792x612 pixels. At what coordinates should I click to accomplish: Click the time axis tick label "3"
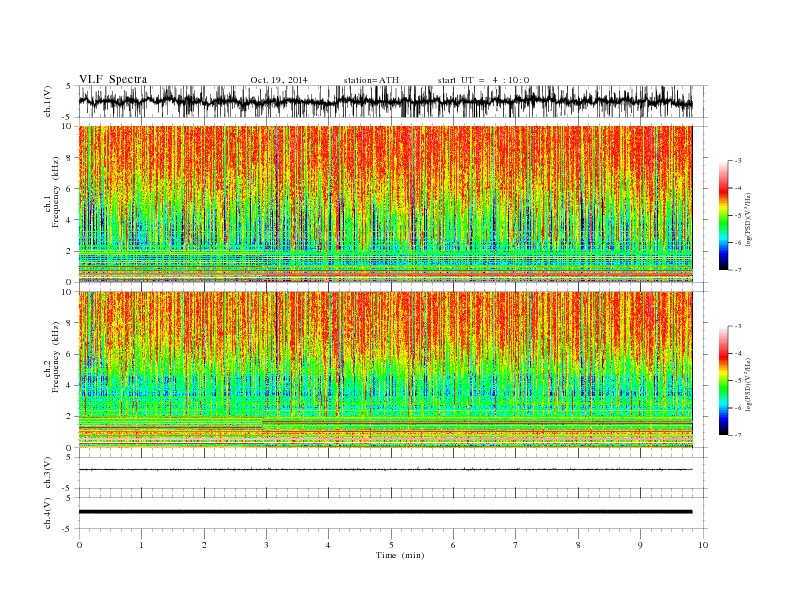click(x=266, y=545)
